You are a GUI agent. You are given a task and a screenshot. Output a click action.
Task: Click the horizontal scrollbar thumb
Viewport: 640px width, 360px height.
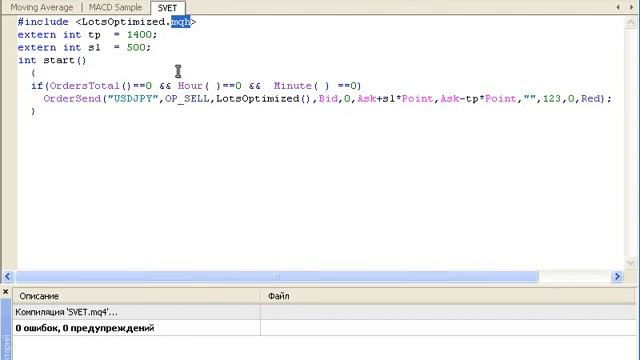point(277,277)
